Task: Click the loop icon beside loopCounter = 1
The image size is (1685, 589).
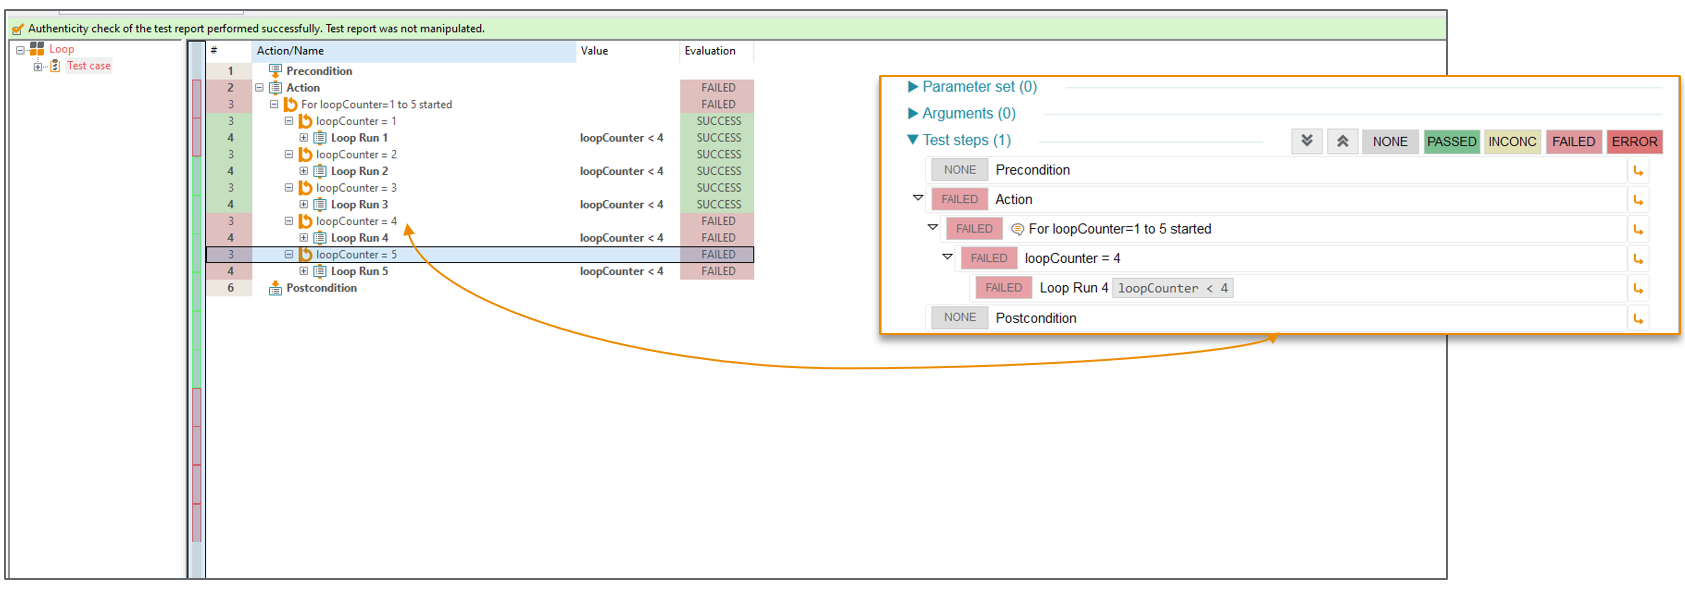Action: pos(306,121)
